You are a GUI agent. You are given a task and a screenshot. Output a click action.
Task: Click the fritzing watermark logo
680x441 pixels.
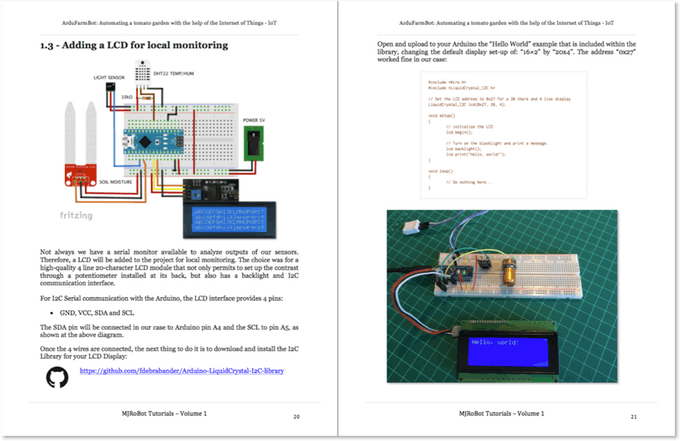click(76, 215)
